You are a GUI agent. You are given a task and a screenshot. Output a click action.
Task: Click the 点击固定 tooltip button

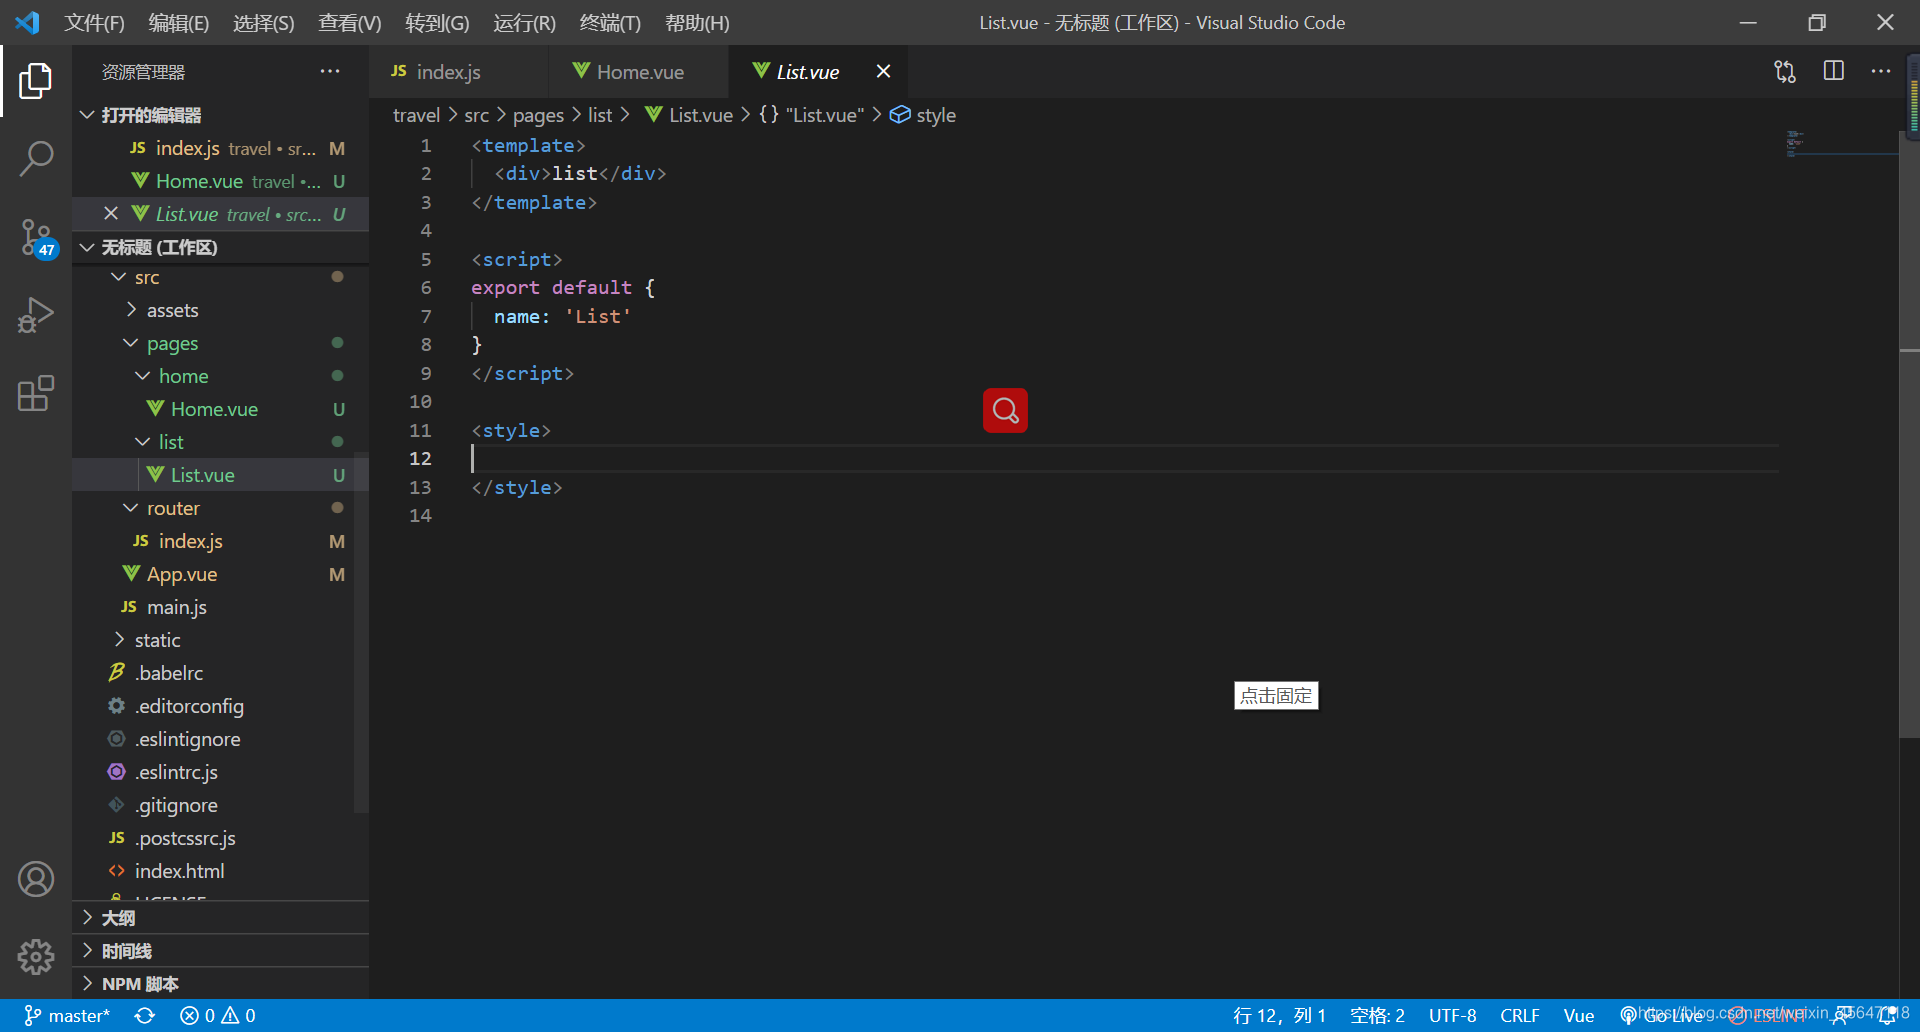click(1276, 696)
